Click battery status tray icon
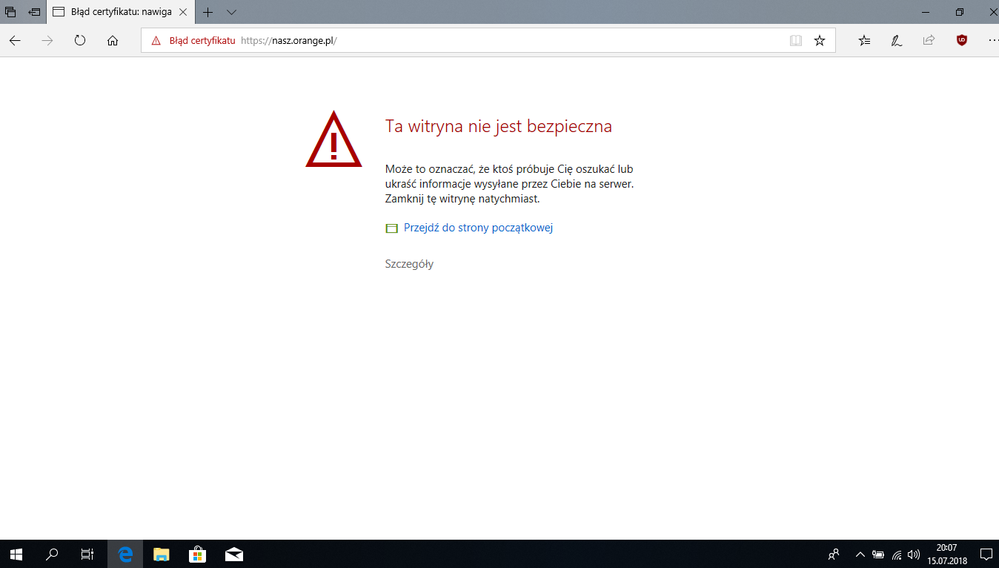This screenshot has width=999, height=568. pos(878,554)
